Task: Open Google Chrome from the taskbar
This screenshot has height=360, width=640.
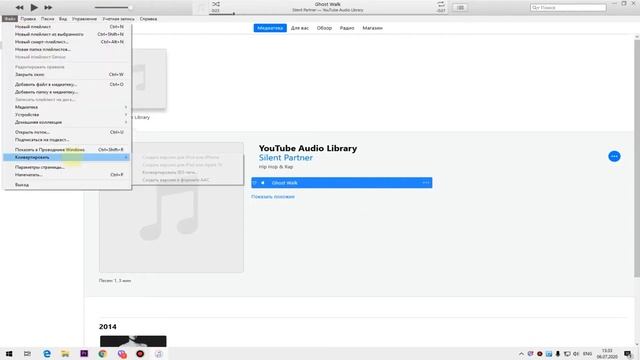Action: pyautogui.click(x=102, y=353)
